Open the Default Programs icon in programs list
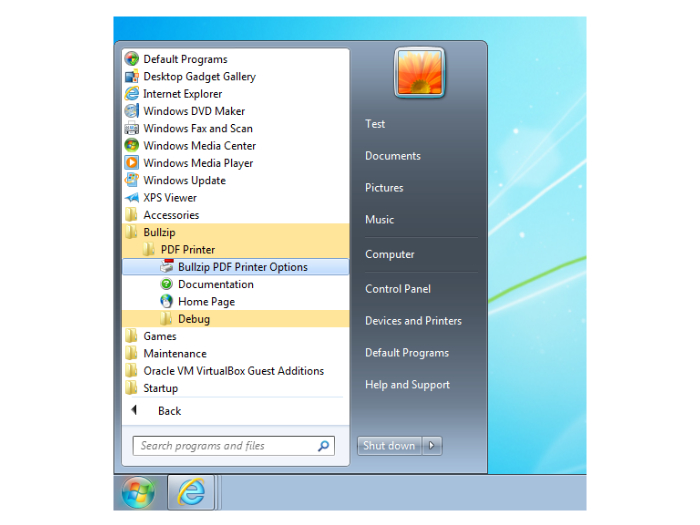Image resolution: width=700 pixels, height=525 pixels. pyautogui.click(x=132, y=59)
